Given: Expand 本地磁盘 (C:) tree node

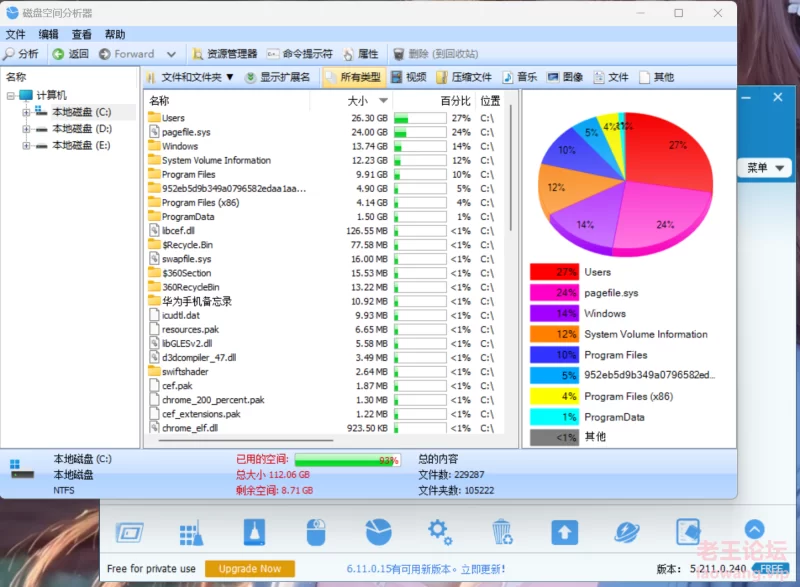Looking at the screenshot, I should (26, 112).
